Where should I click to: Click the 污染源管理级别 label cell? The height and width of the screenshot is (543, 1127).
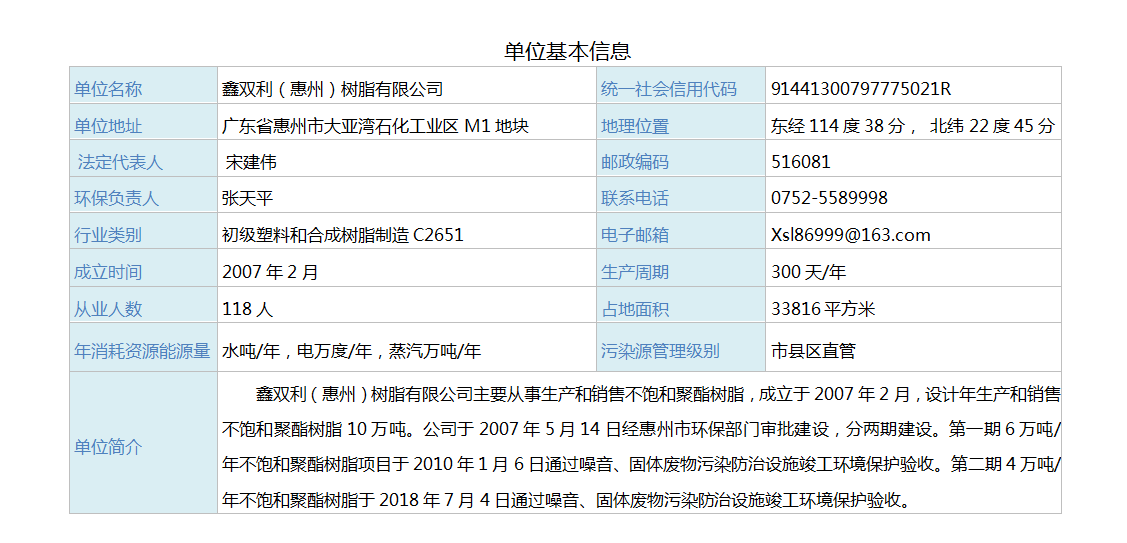pos(660,351)
